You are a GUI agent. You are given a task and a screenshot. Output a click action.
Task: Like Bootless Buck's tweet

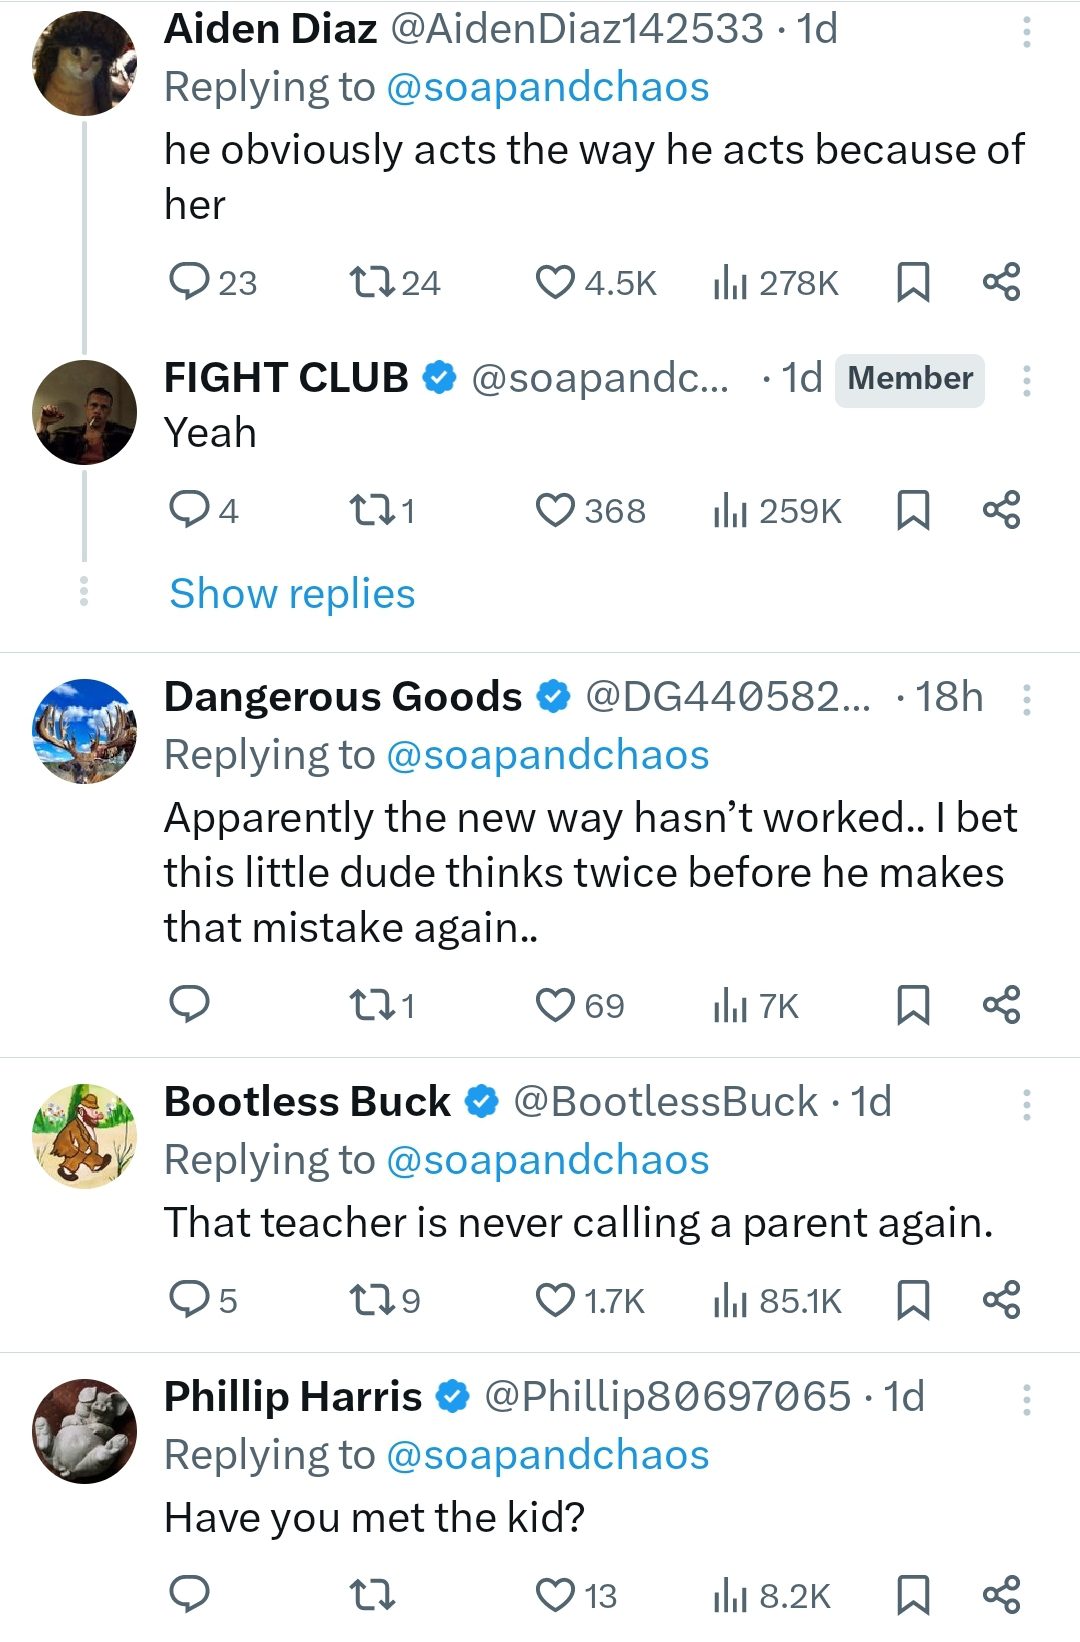tap(555, 1300)
